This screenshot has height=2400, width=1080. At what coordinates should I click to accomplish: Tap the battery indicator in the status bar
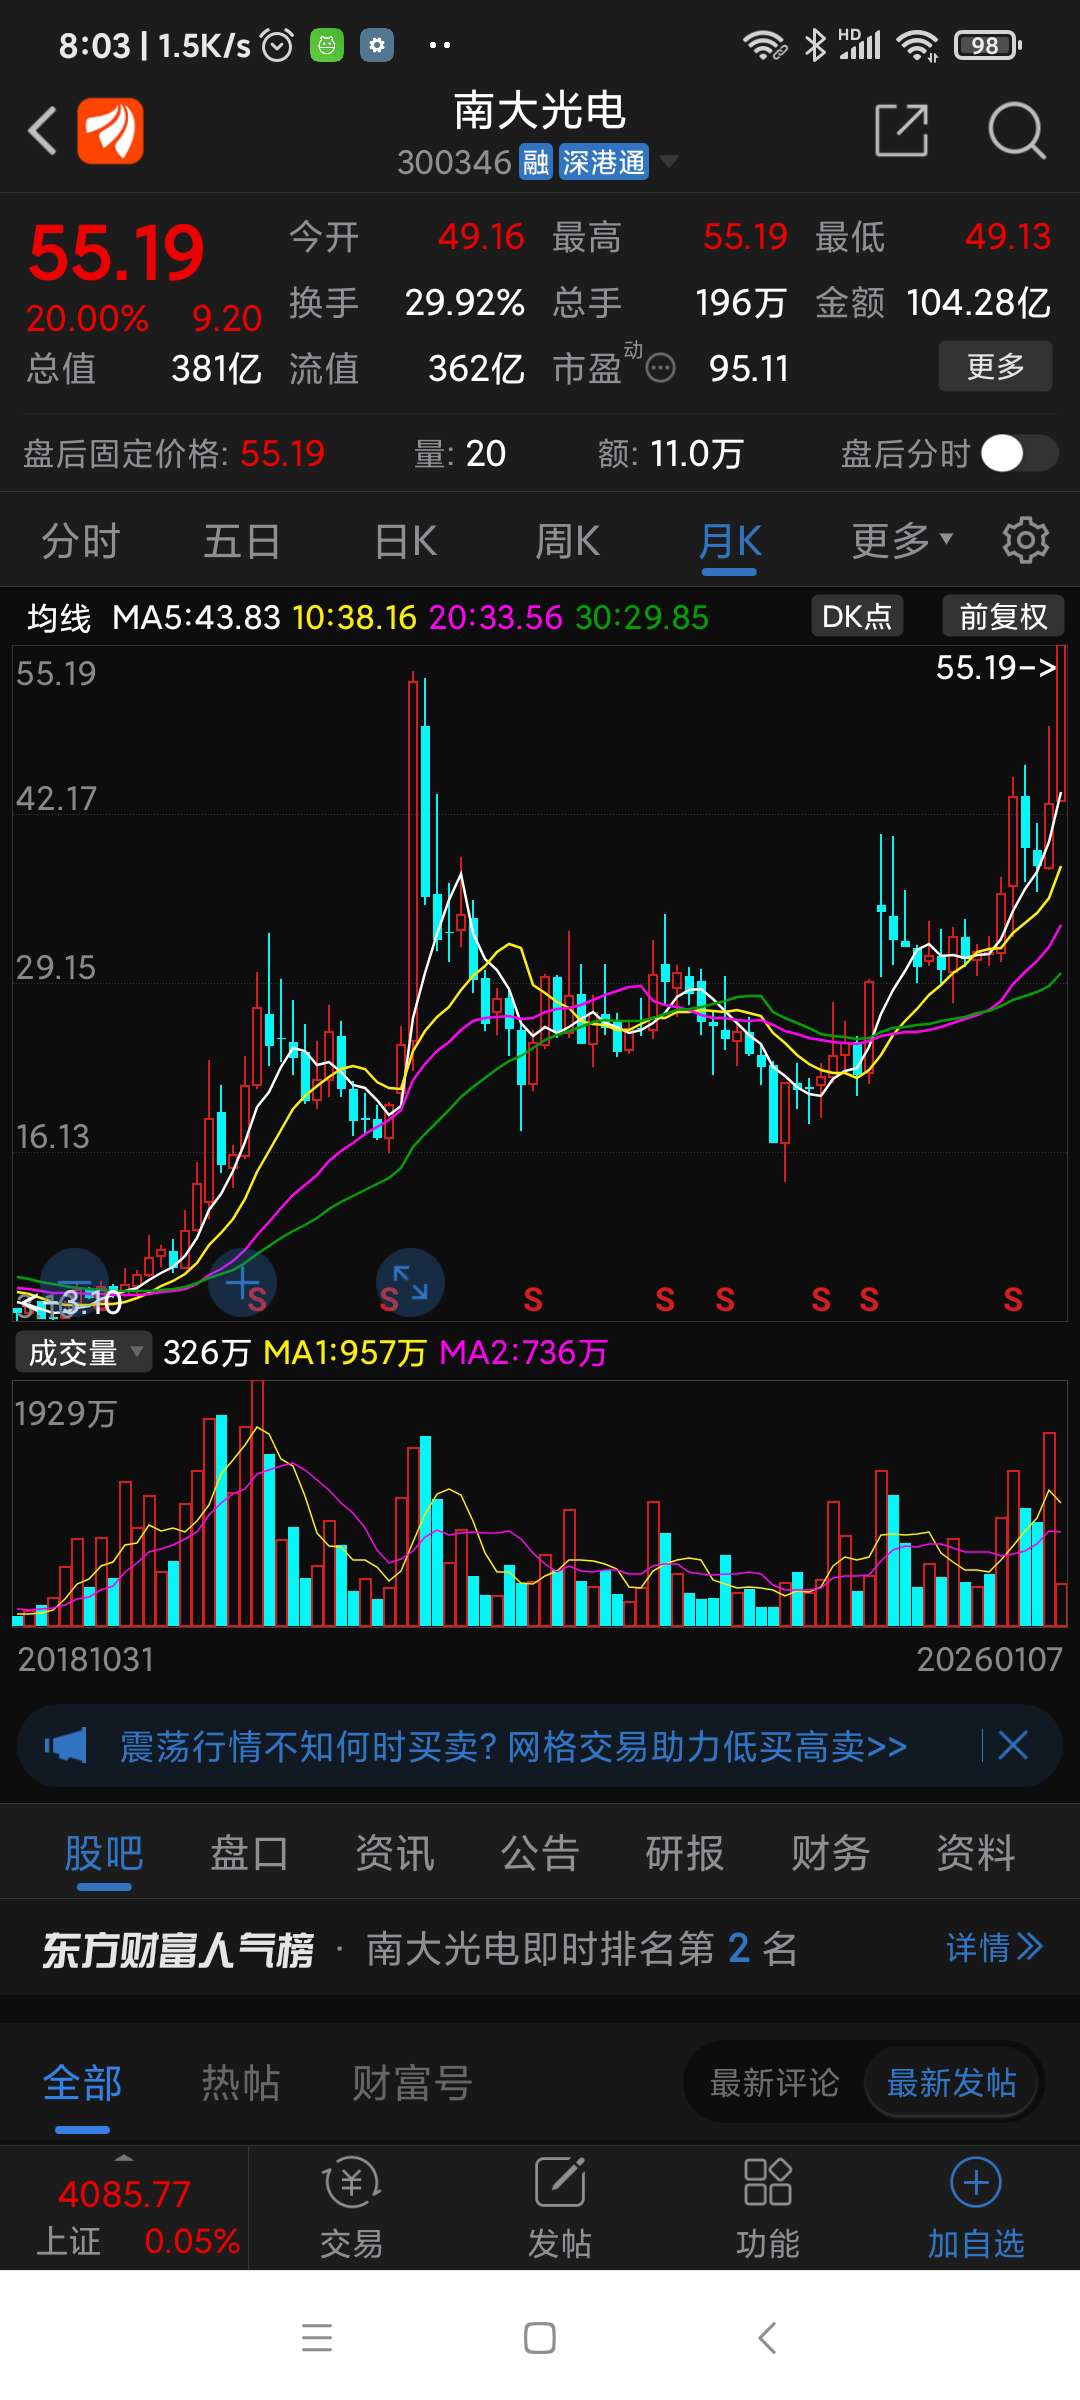tap(988, 45)
